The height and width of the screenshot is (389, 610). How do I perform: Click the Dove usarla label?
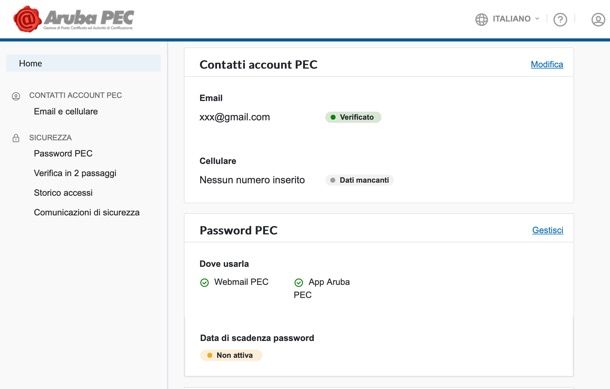pyautogui.click(x=224, y=264)
